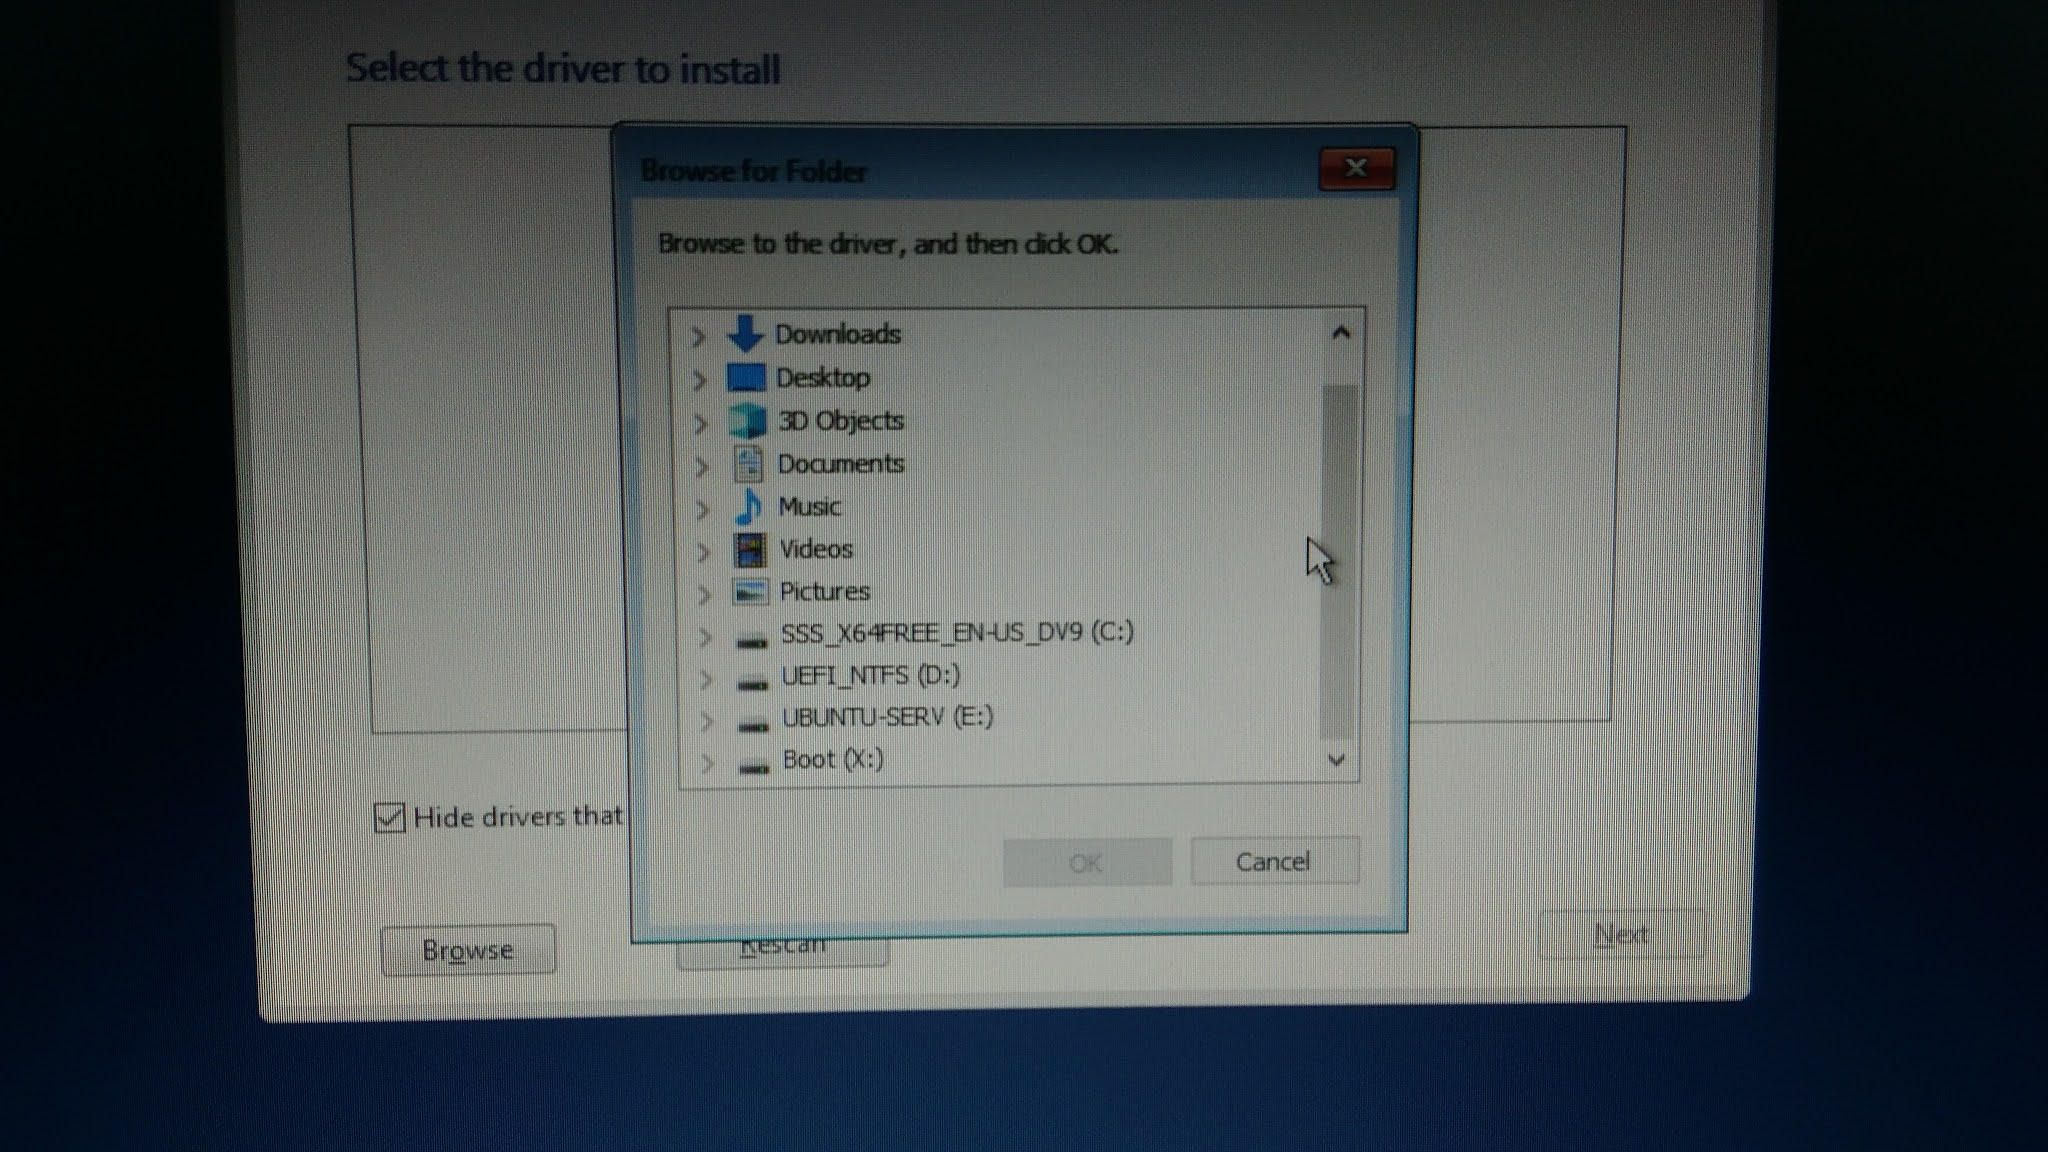Click the scroll down arrow in folder list
Screen dimensions: 2048x1152
pyautogui.click(x=1336, y=760)
